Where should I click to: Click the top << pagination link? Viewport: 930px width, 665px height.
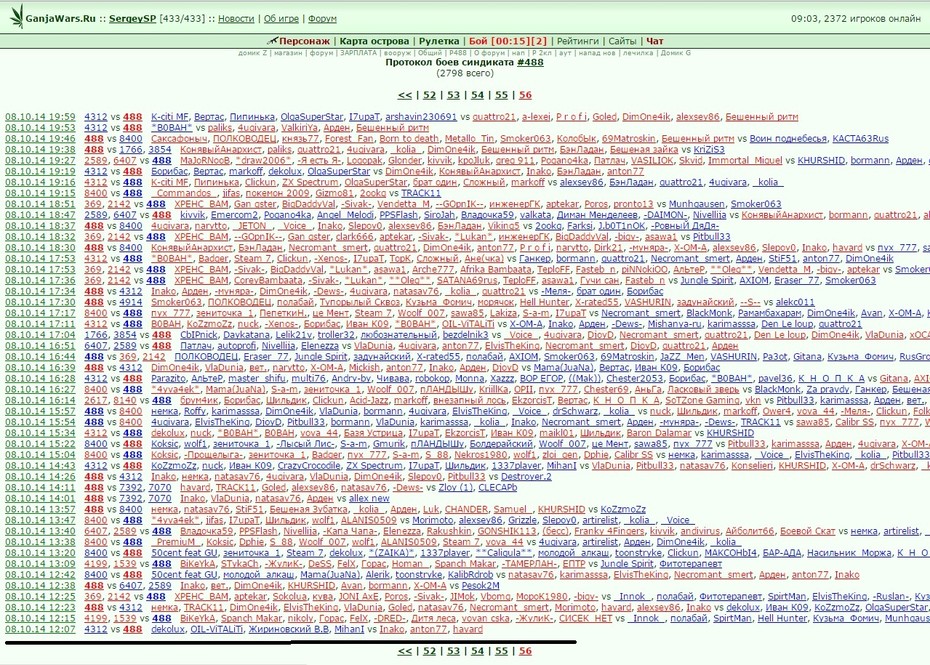405,95
